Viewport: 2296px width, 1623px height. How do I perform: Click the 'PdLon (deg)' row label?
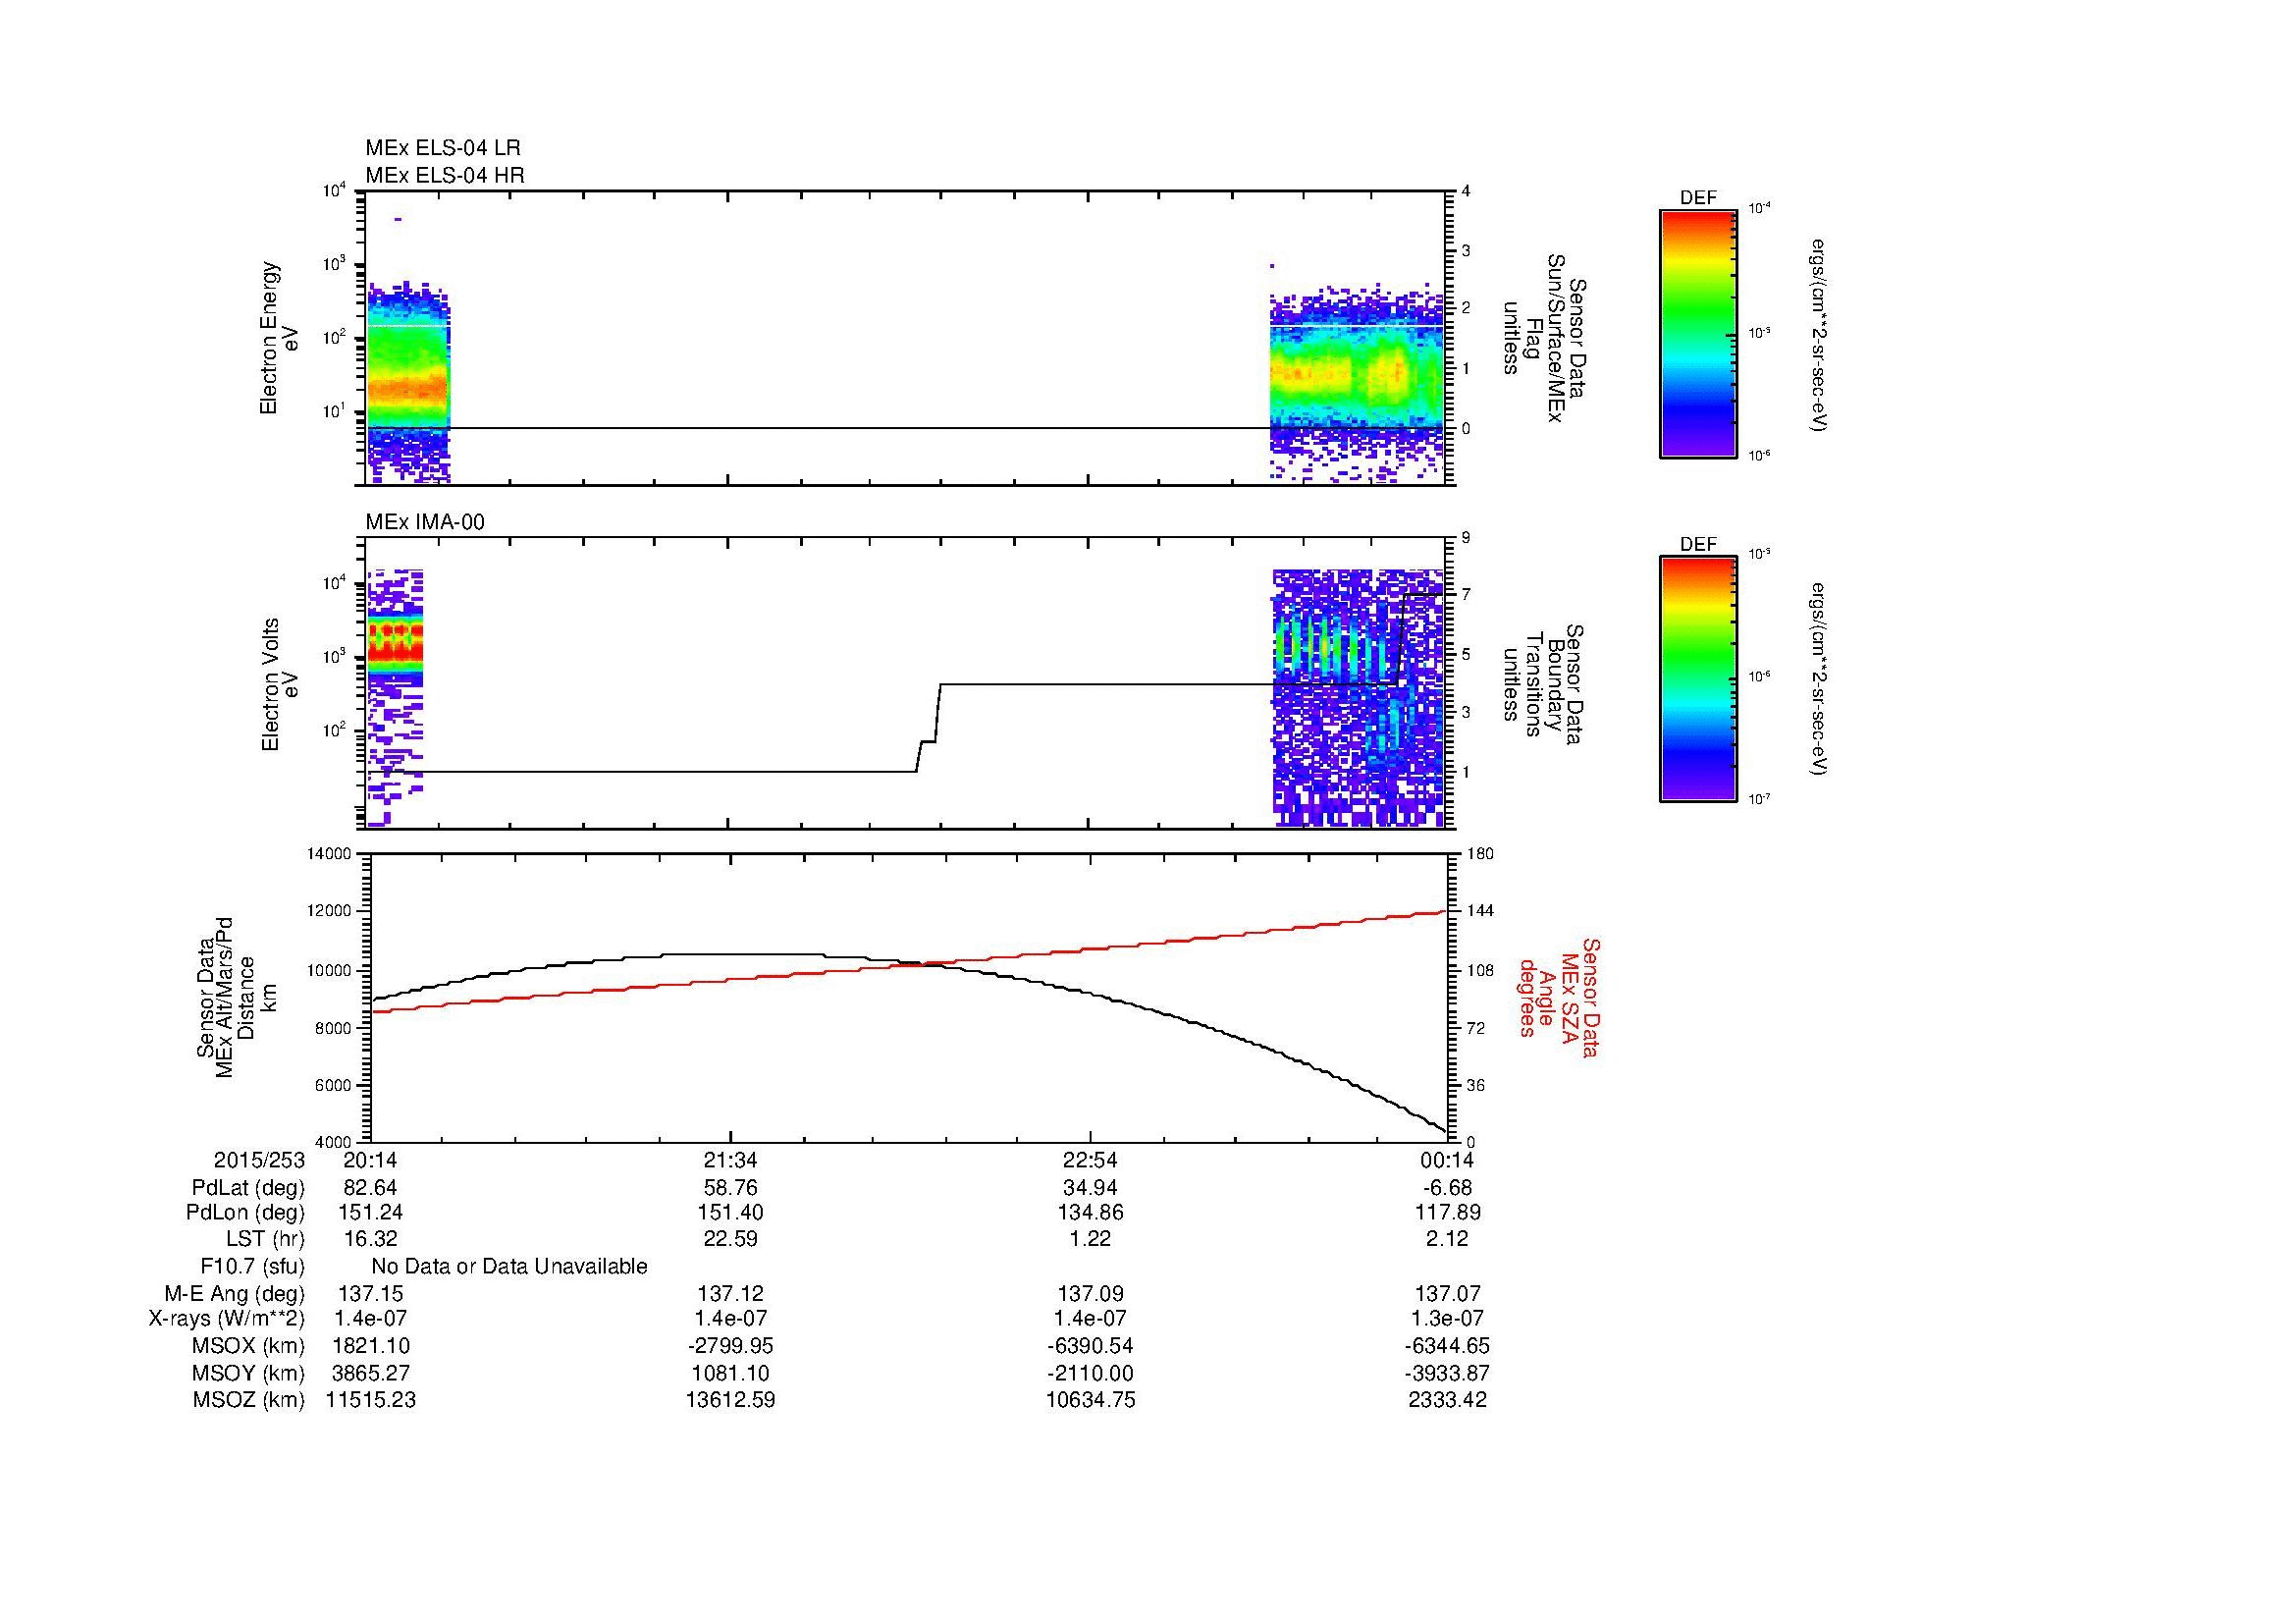[246, 1213]
